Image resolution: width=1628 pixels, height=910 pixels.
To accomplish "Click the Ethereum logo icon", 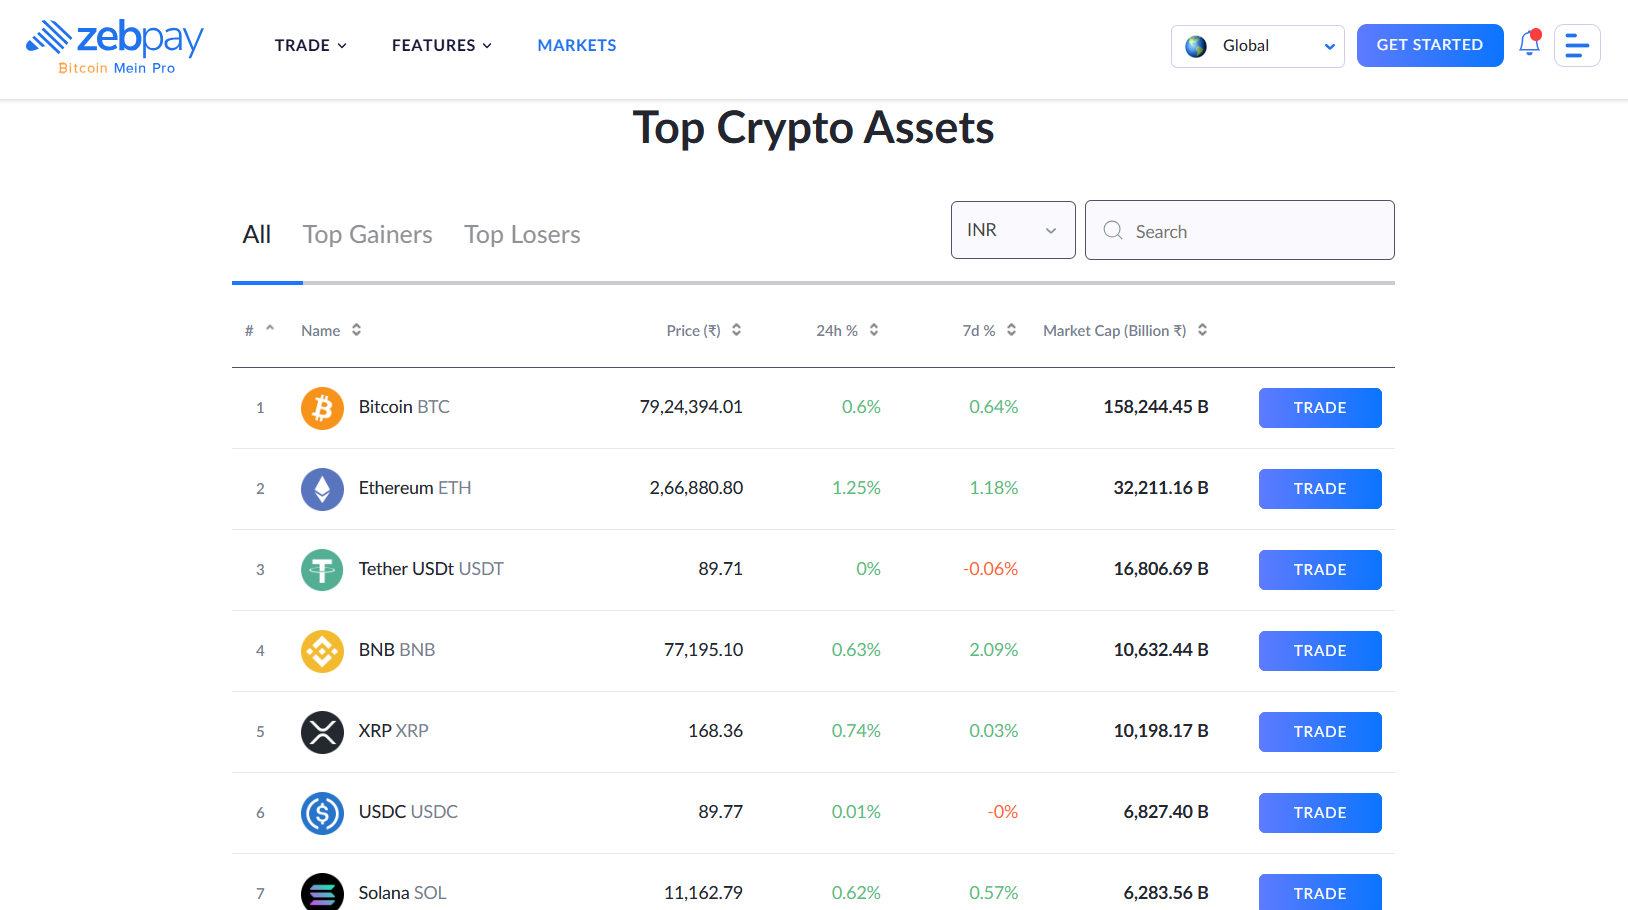I will click(x=322, y=488).
